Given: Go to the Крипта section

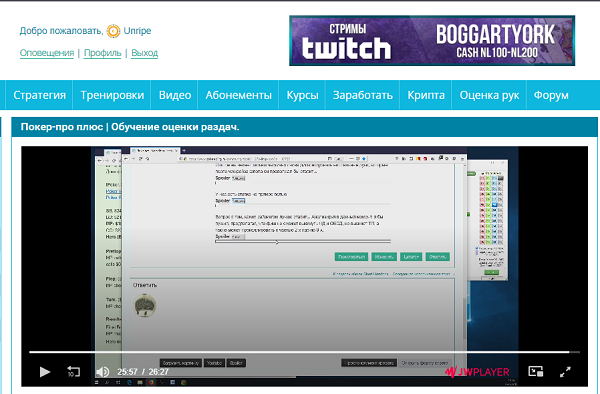Looking at the screenshot, I should pyautogui.click(x=426, y=95).
